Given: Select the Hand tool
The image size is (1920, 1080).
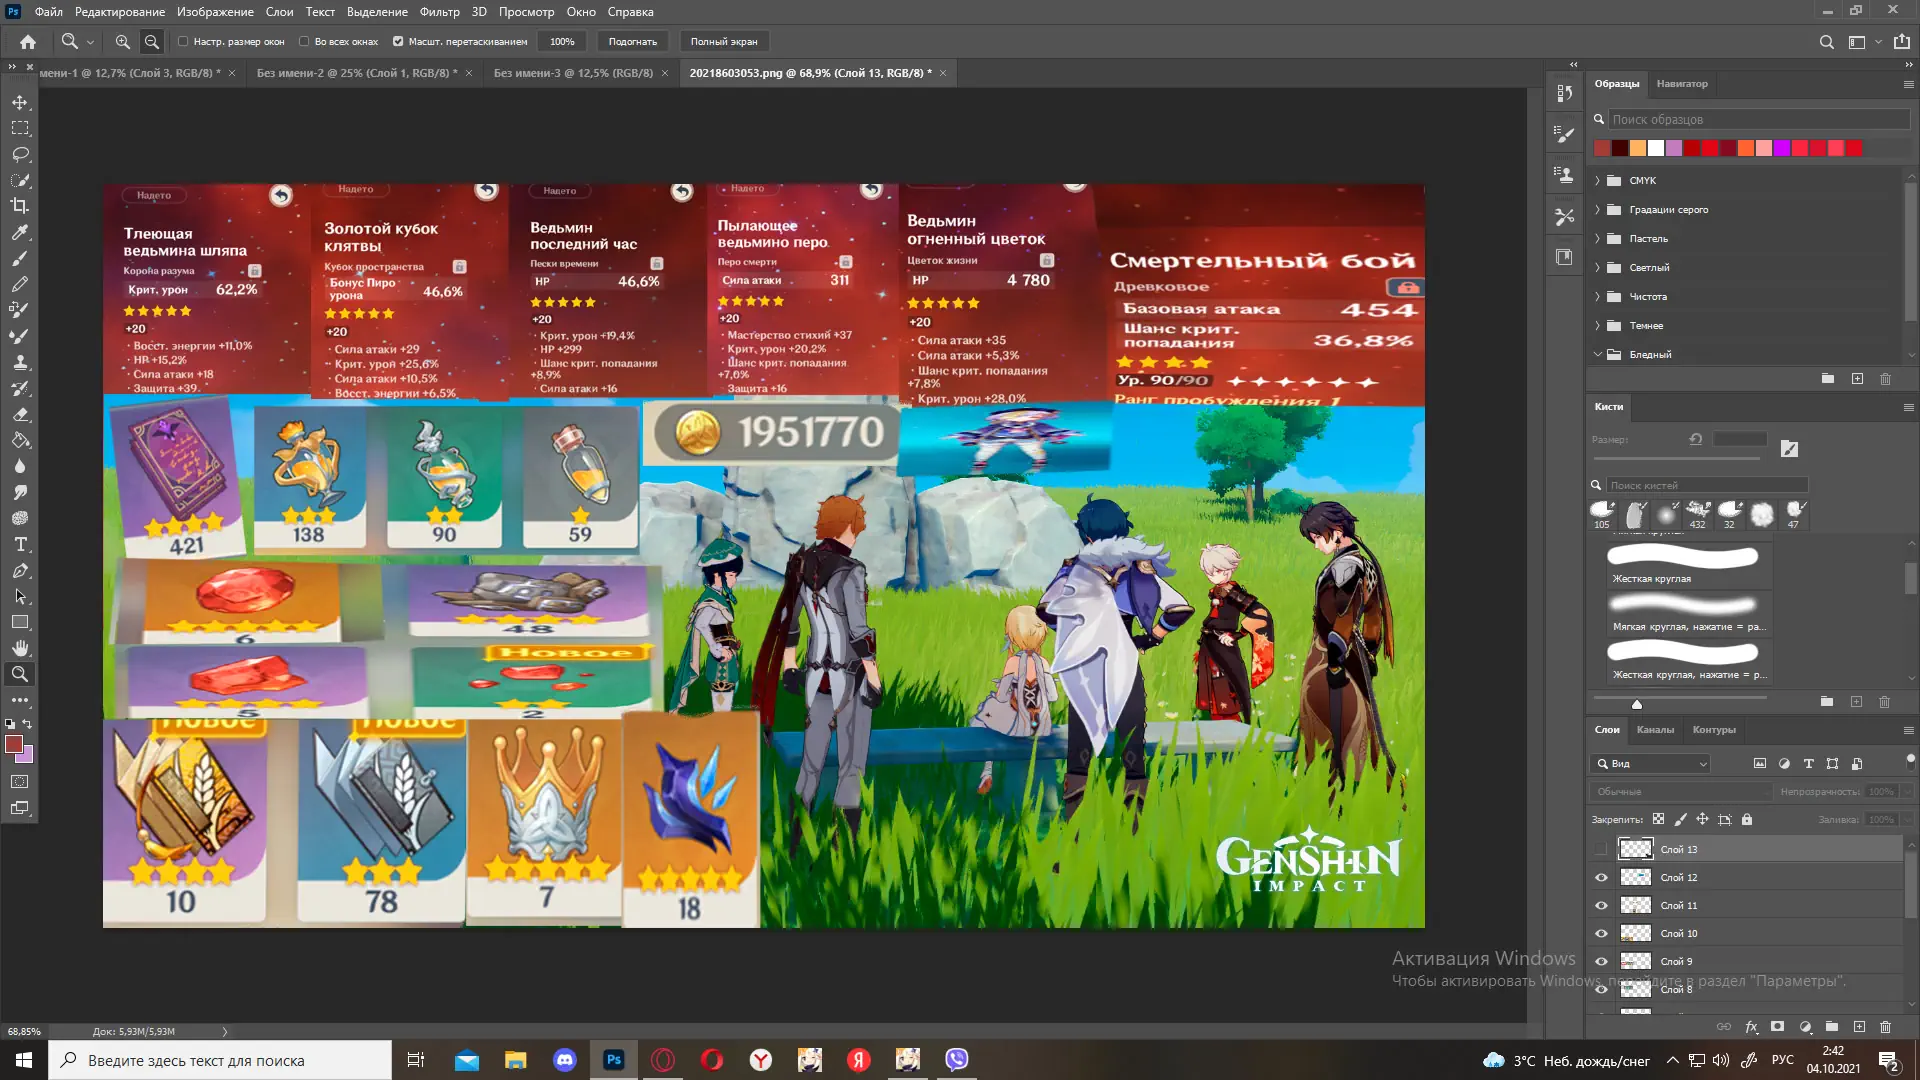Looking at the screenshot, I should tap(20, 648).
